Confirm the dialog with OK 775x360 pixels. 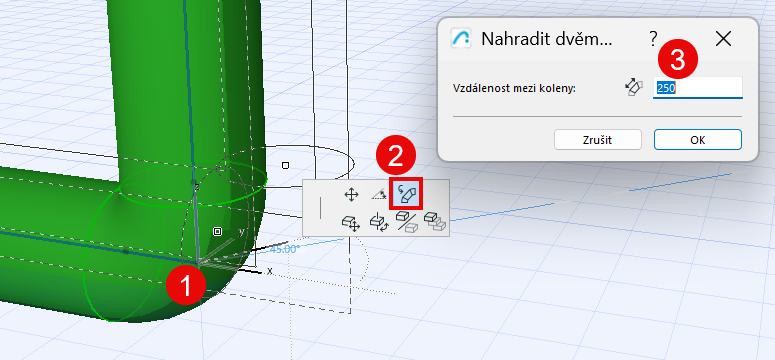click(x=697, y=140)
